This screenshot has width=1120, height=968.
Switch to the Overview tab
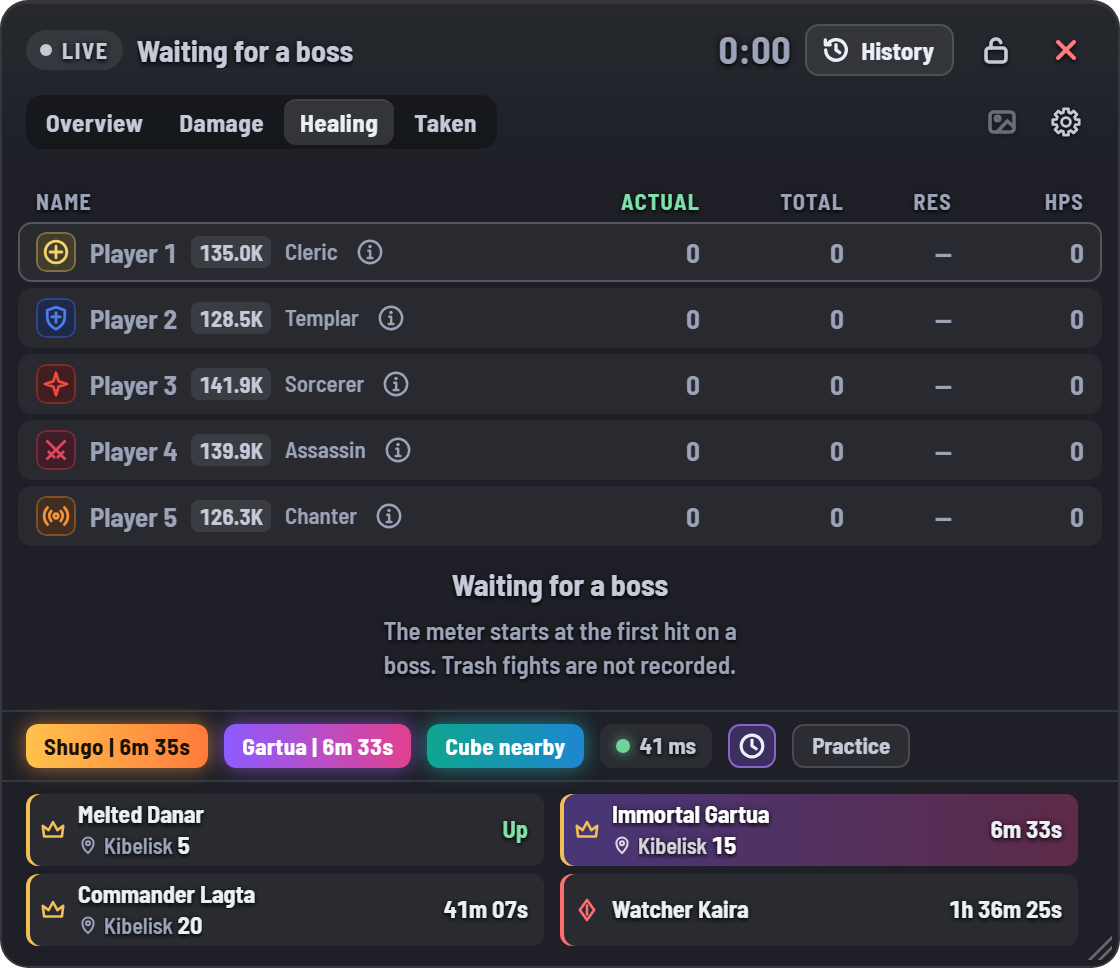coord(94,124)
